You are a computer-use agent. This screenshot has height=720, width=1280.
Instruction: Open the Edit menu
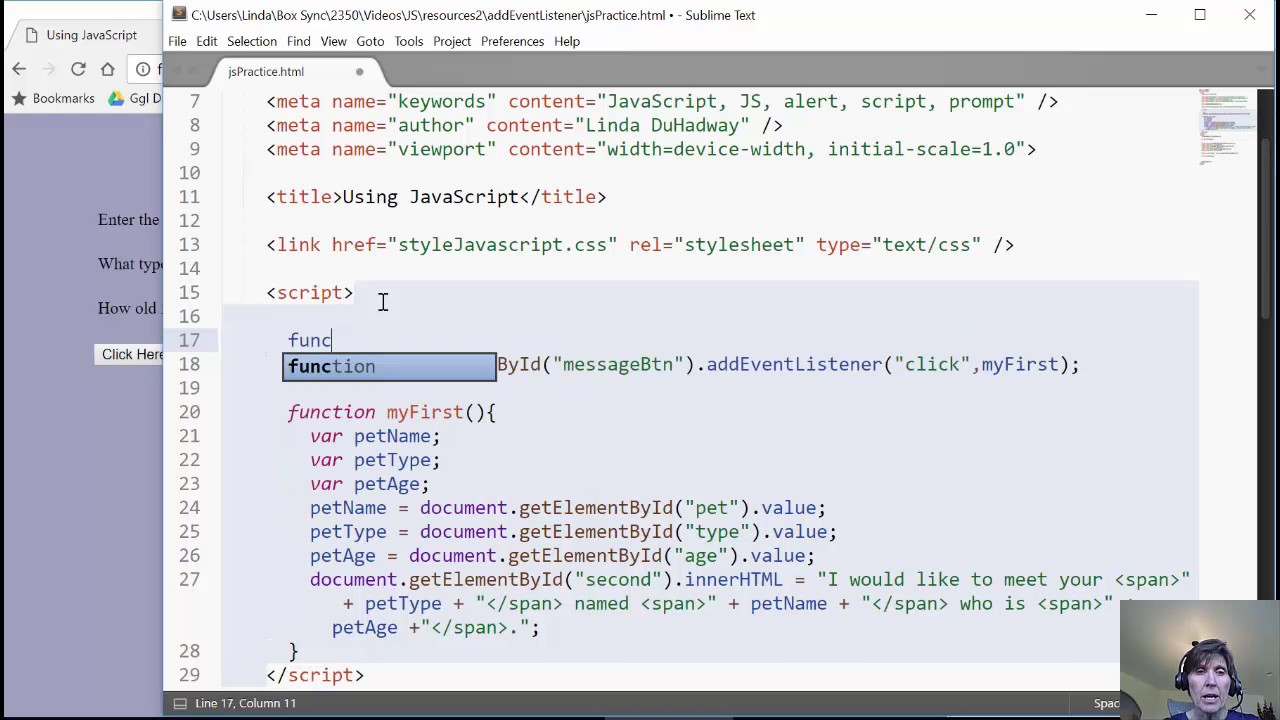207,41
